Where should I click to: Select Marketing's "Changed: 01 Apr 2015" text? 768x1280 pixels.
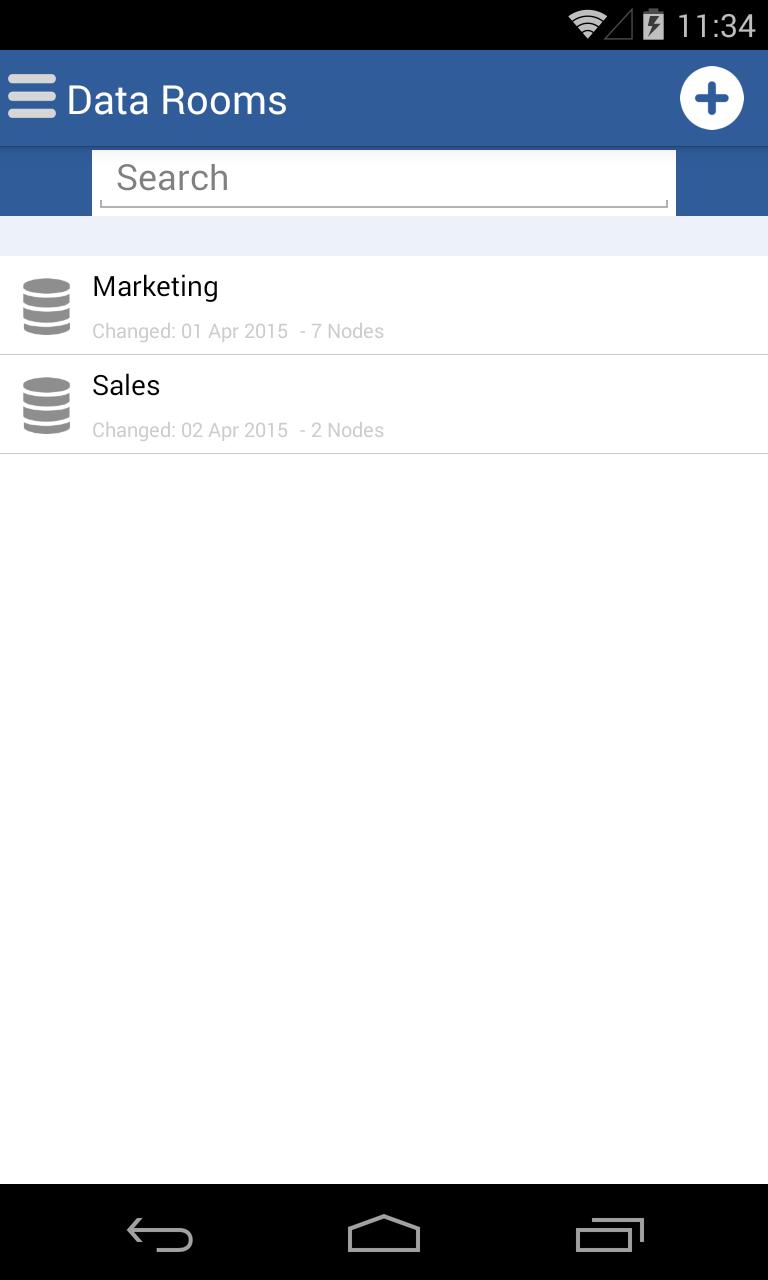(x=190, y=331)
